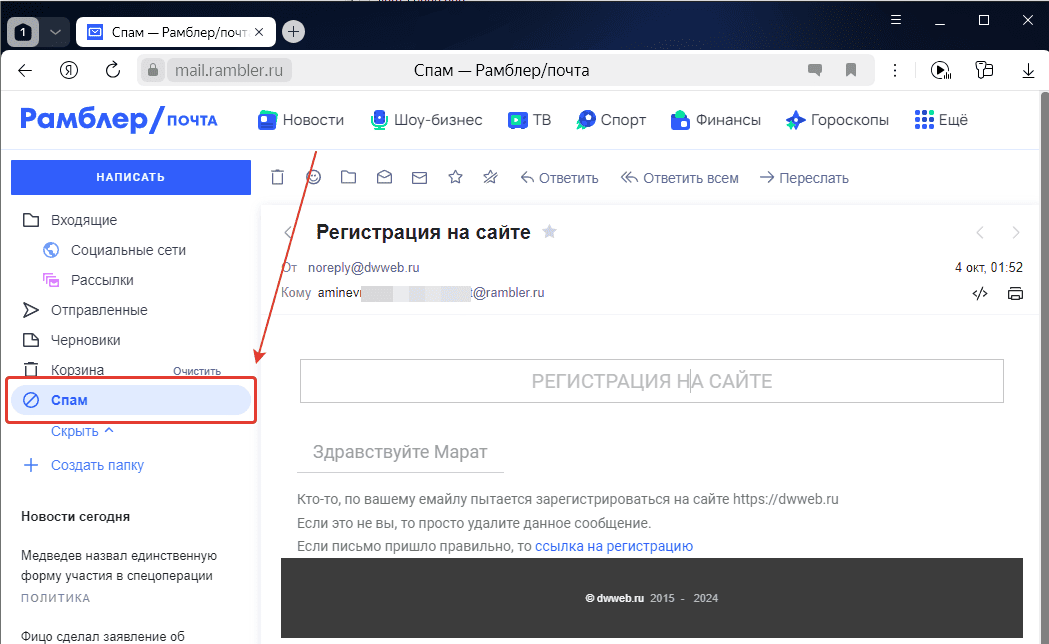Click the email date 4 окт, 01:52
The width and height of the screenshot is (1049, 644).
[989, 267]
